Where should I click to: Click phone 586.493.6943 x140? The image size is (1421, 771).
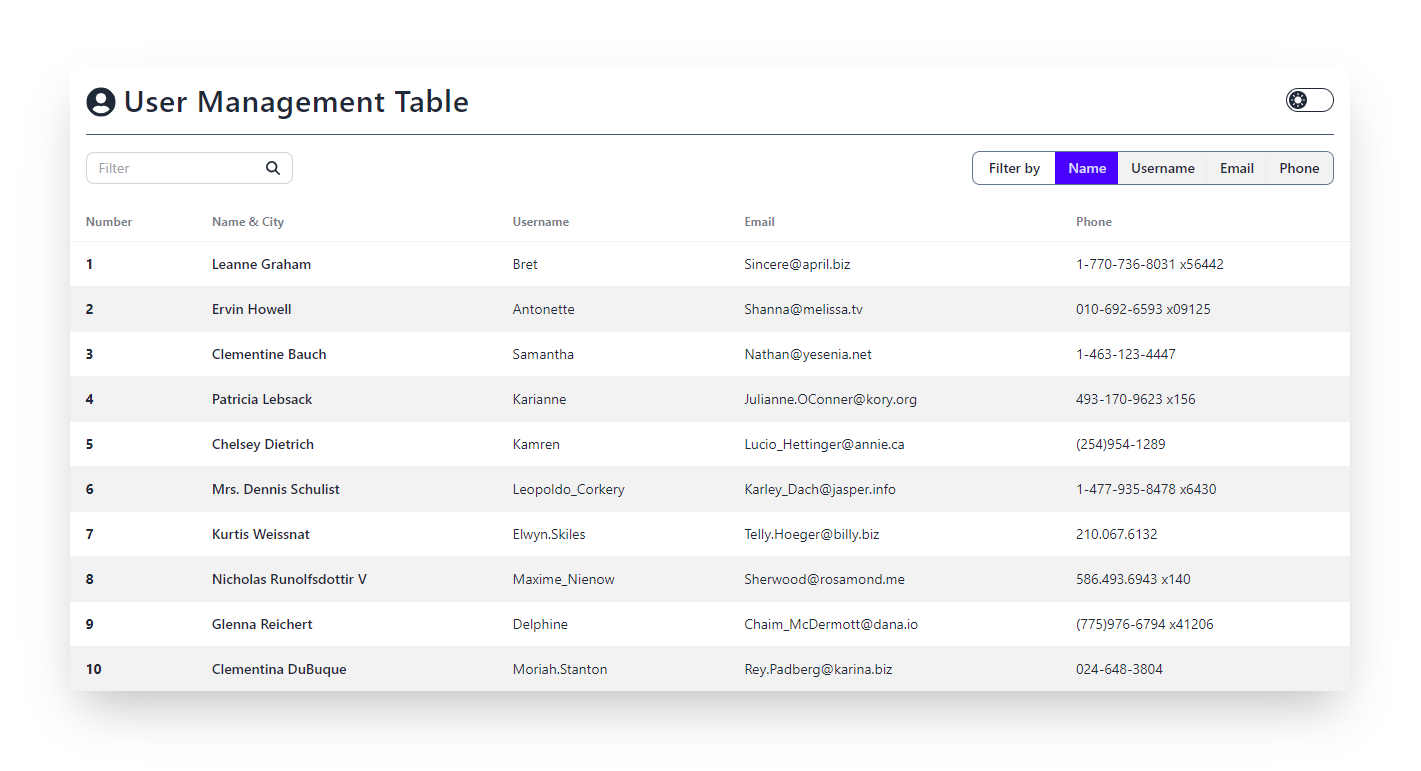[1133, 579]
